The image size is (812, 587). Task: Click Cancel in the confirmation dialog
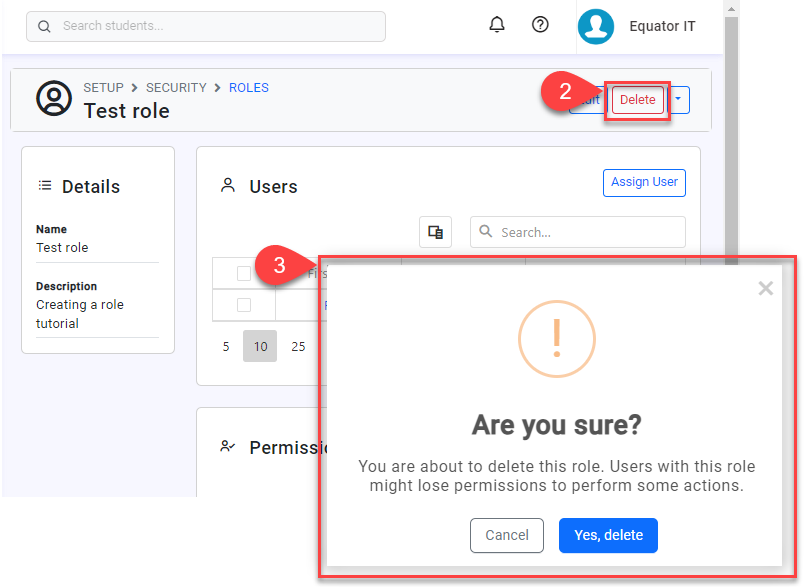coord(506,535)
